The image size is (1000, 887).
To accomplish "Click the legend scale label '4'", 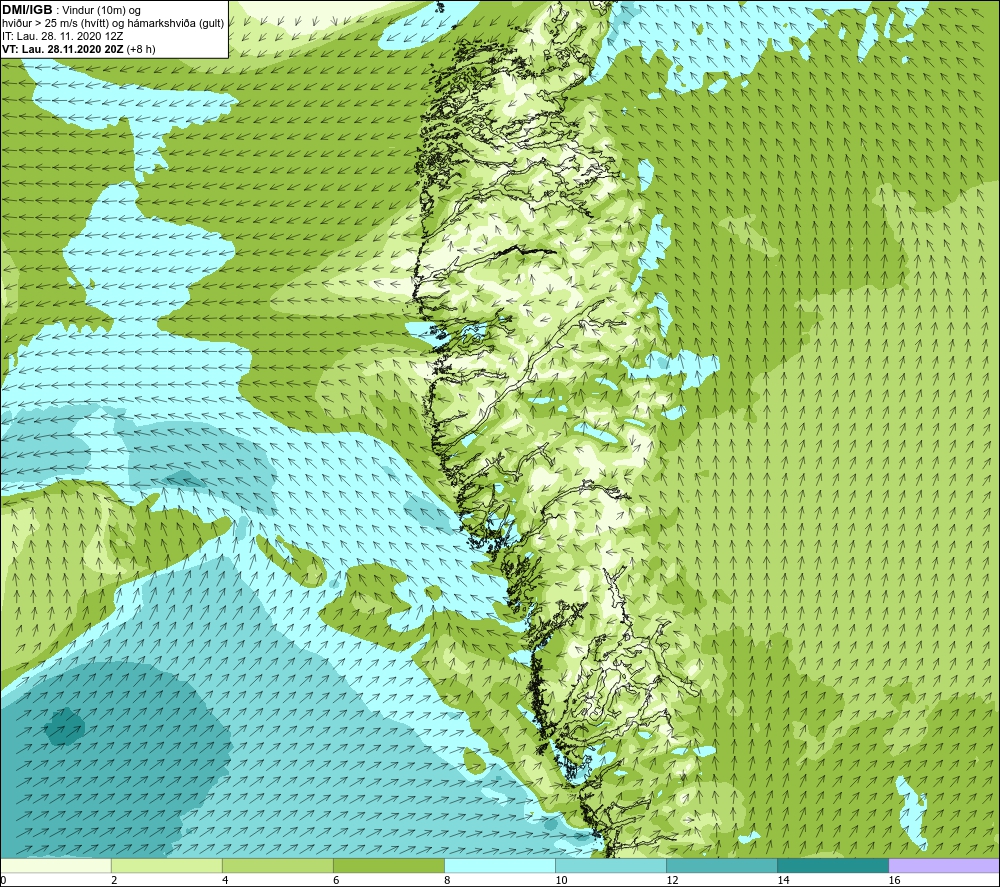I will [225, 880].
